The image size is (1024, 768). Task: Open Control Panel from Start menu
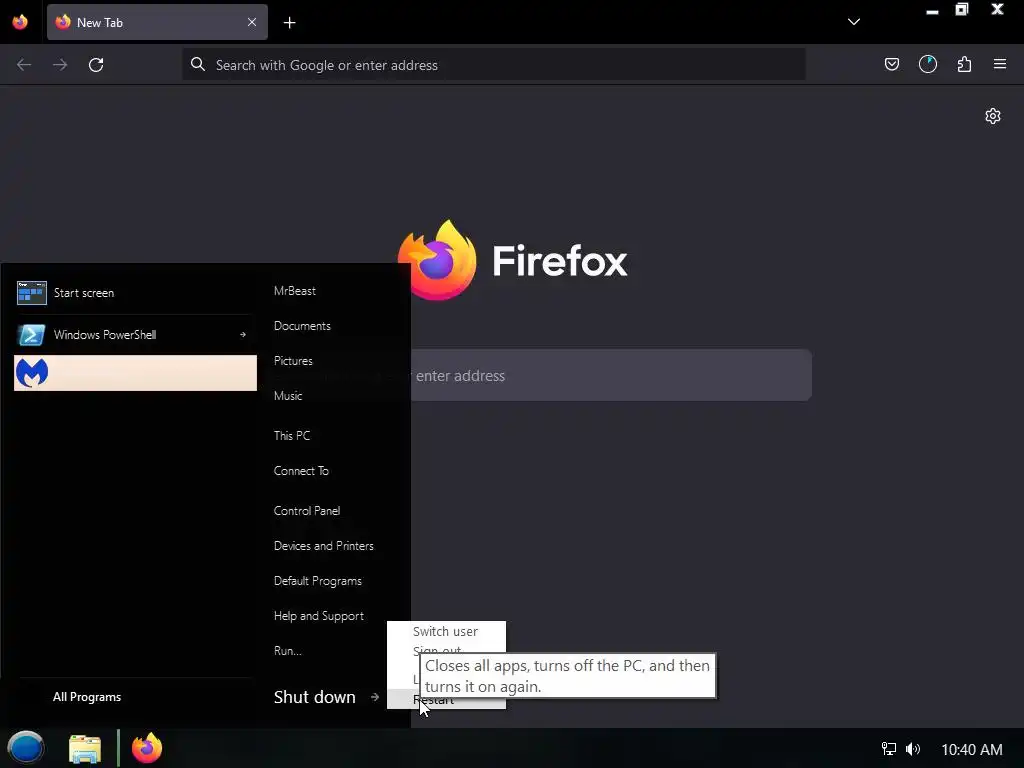click(306, 511)
